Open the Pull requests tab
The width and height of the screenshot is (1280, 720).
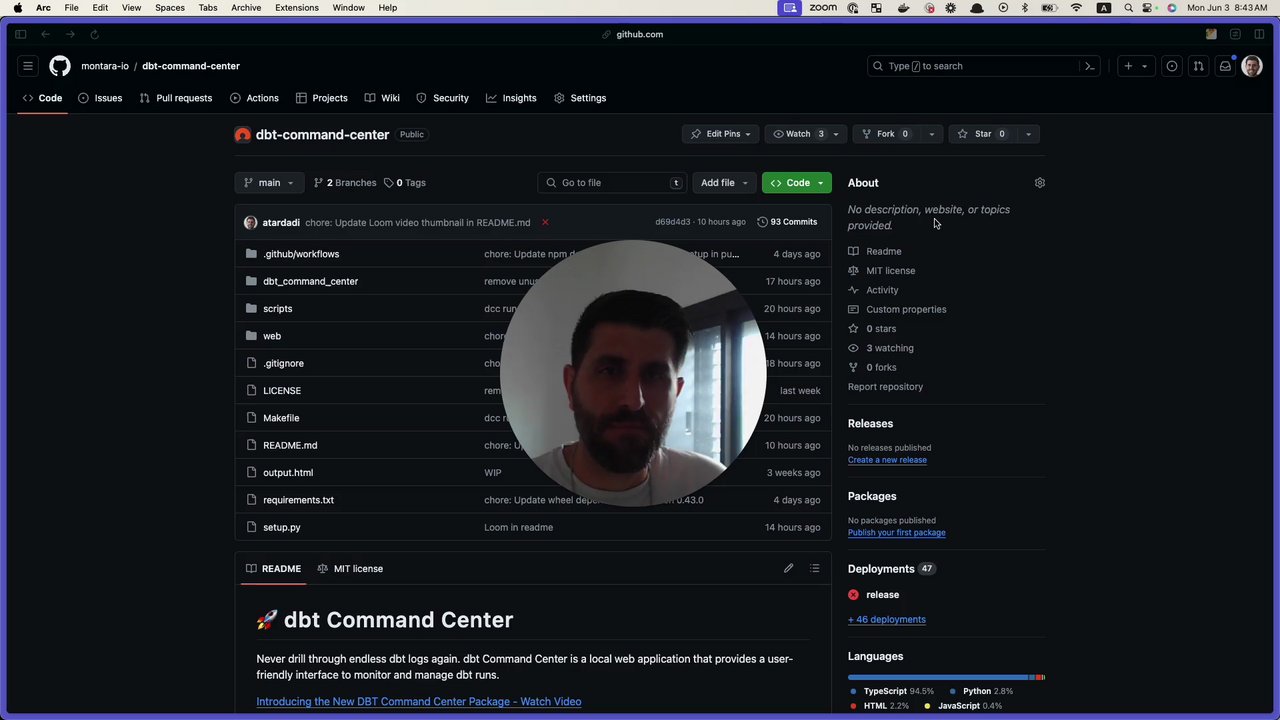tap(176, 98)
